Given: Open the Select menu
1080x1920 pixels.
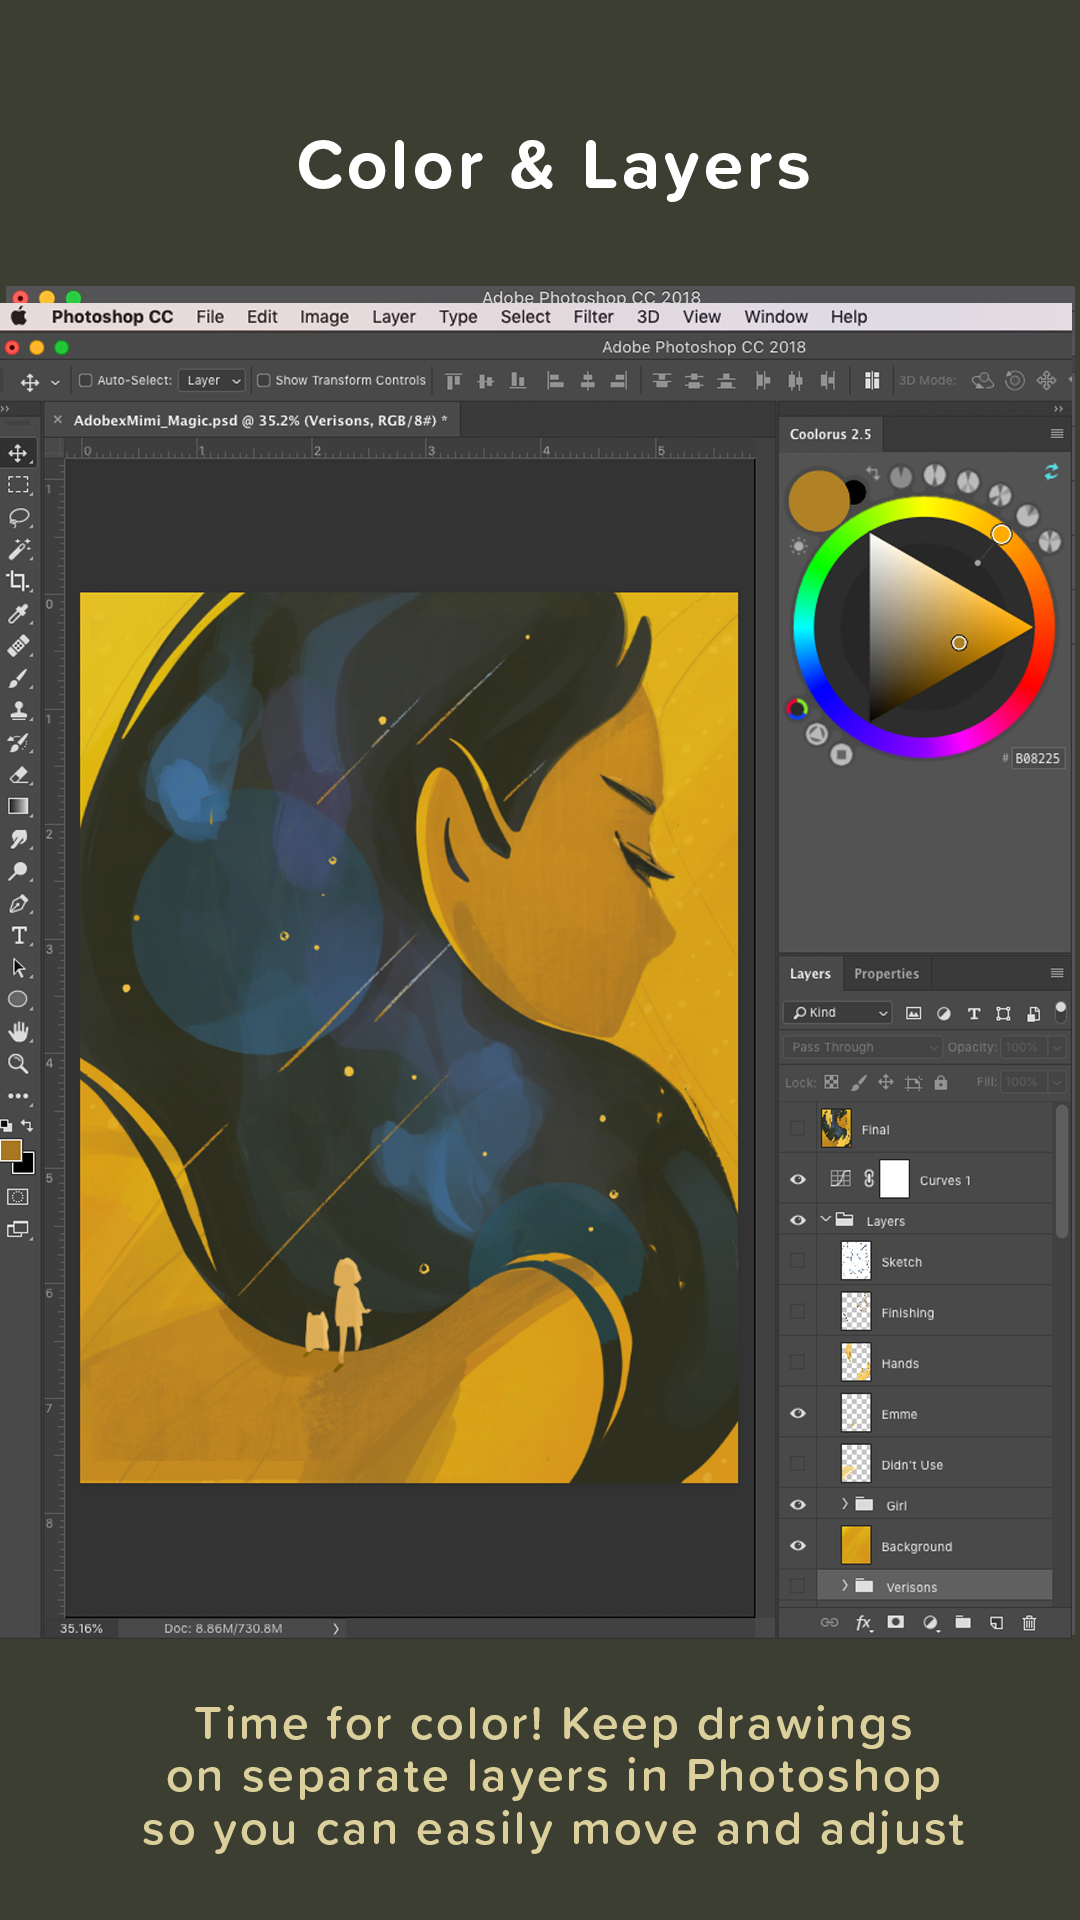Looking at the screenshot, I should click(525, 317).
